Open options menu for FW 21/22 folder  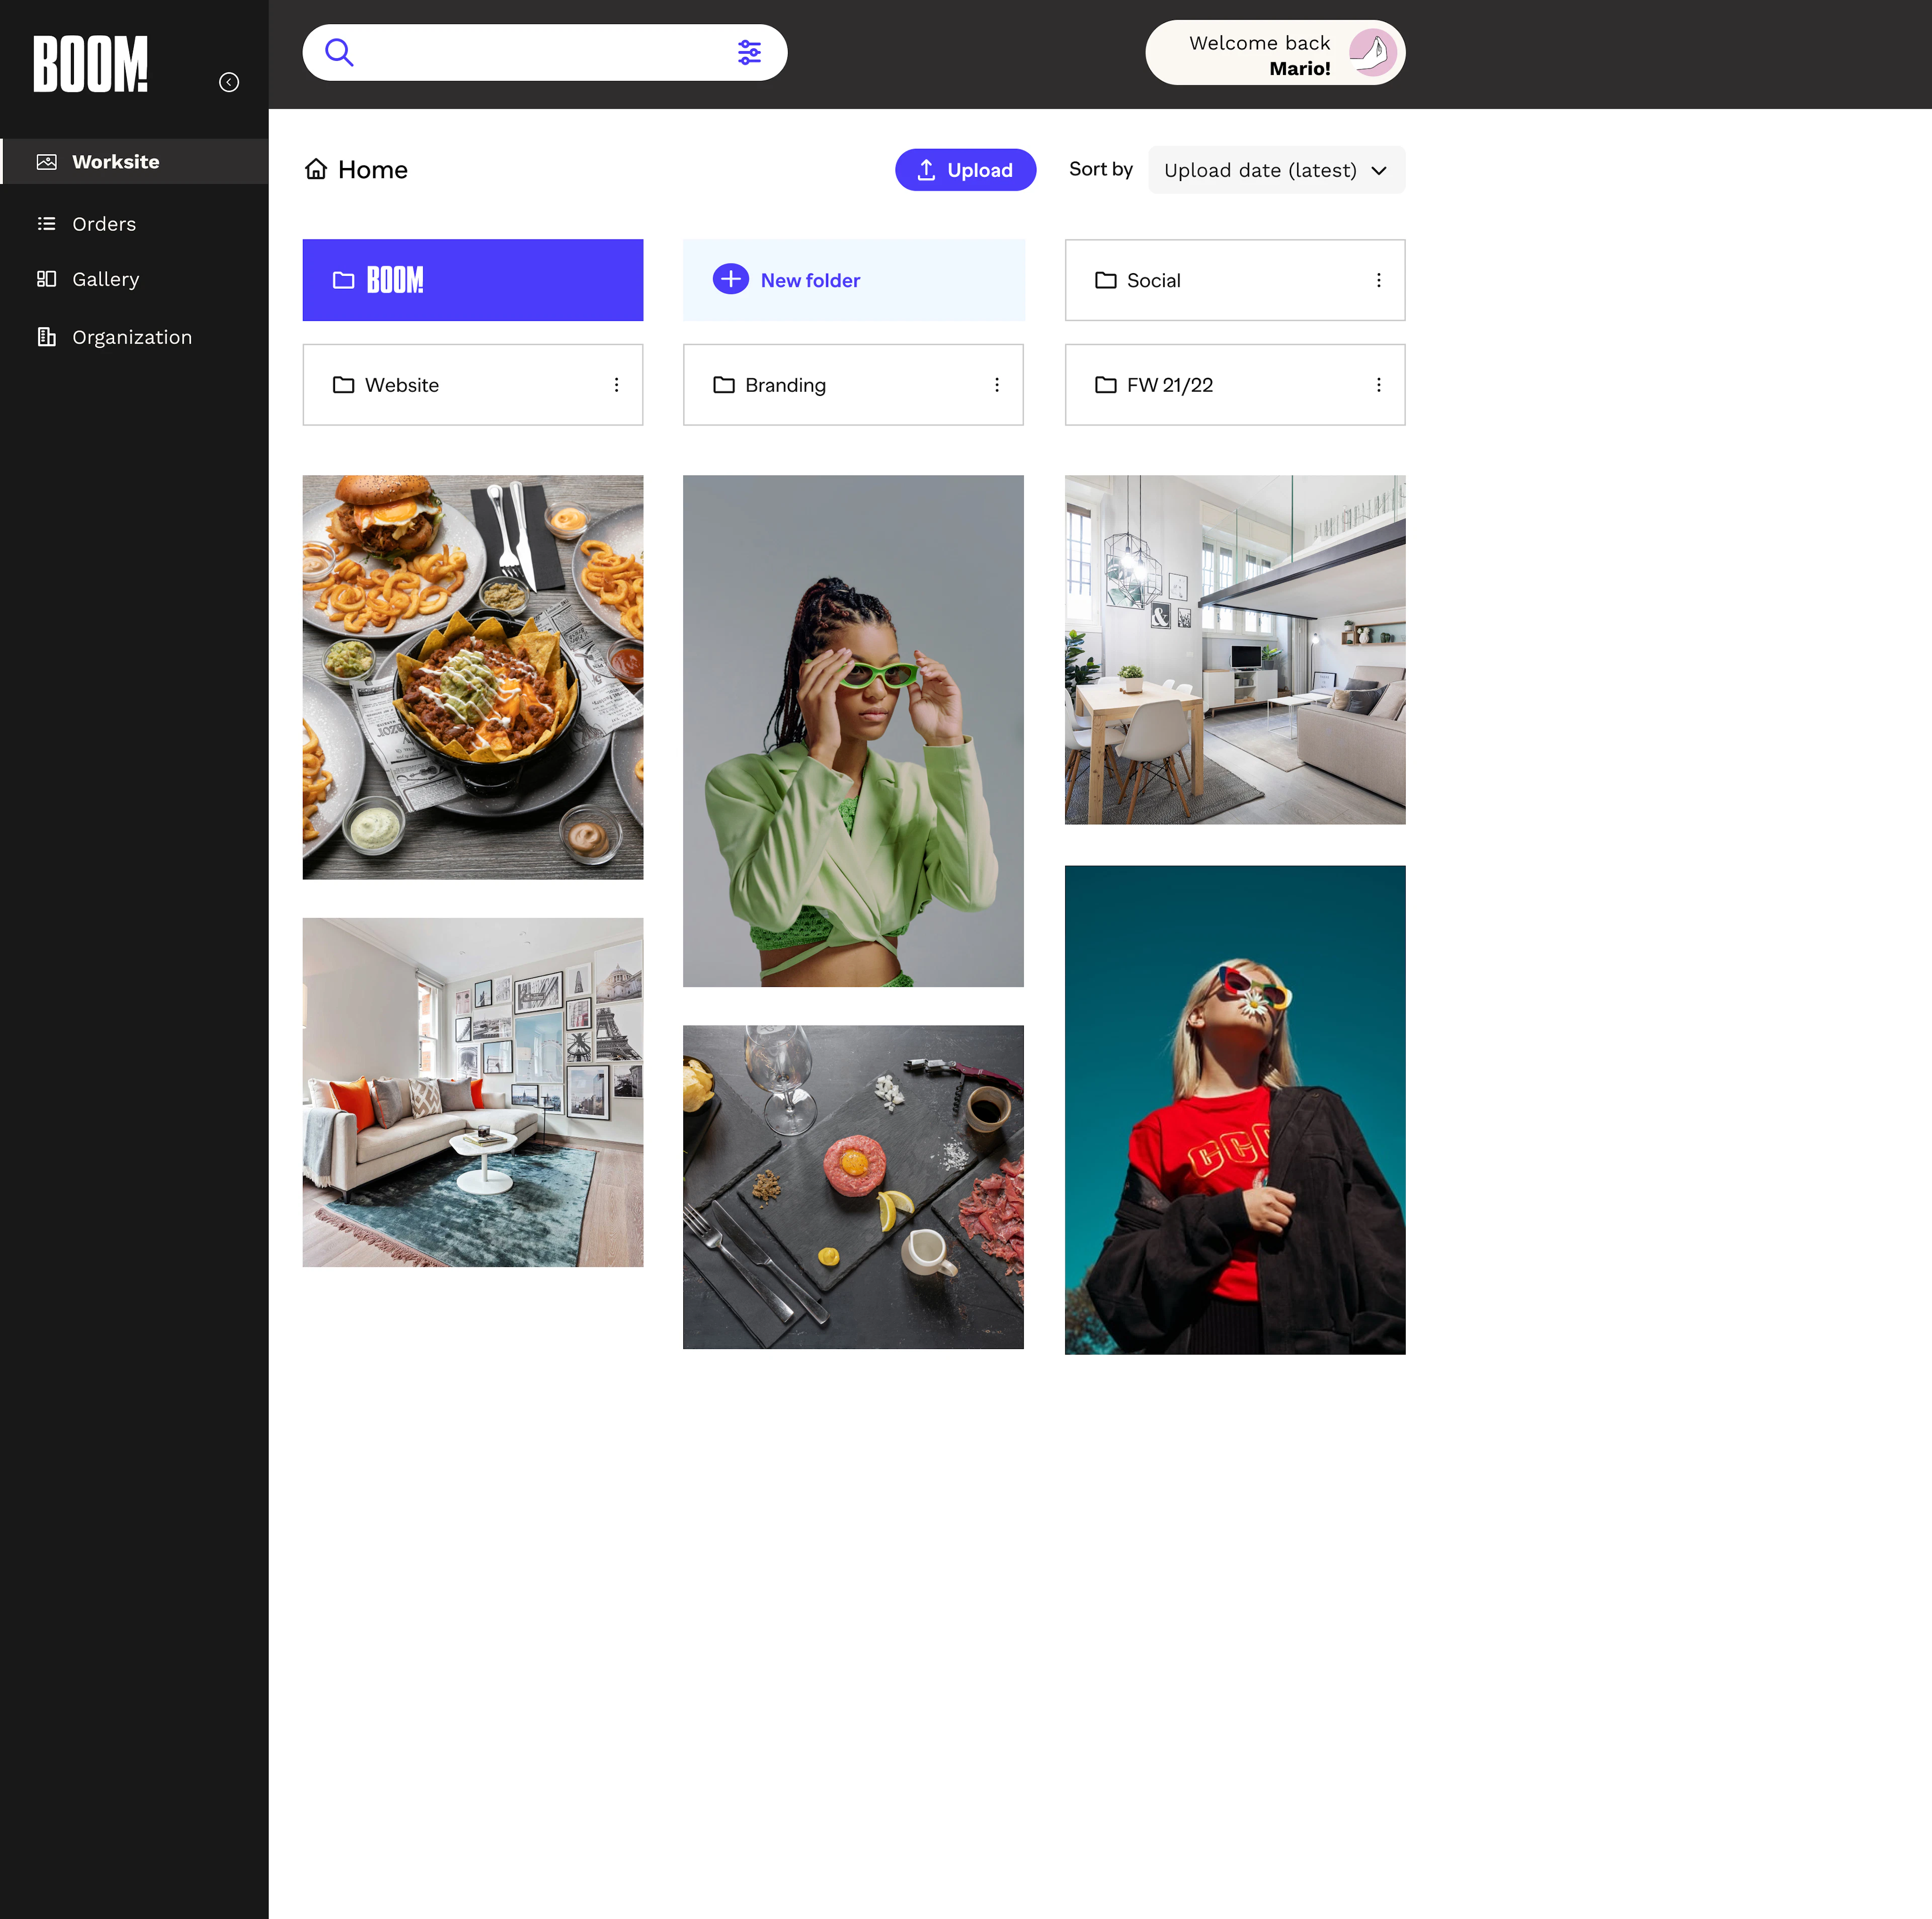(x=1379, y=384)
